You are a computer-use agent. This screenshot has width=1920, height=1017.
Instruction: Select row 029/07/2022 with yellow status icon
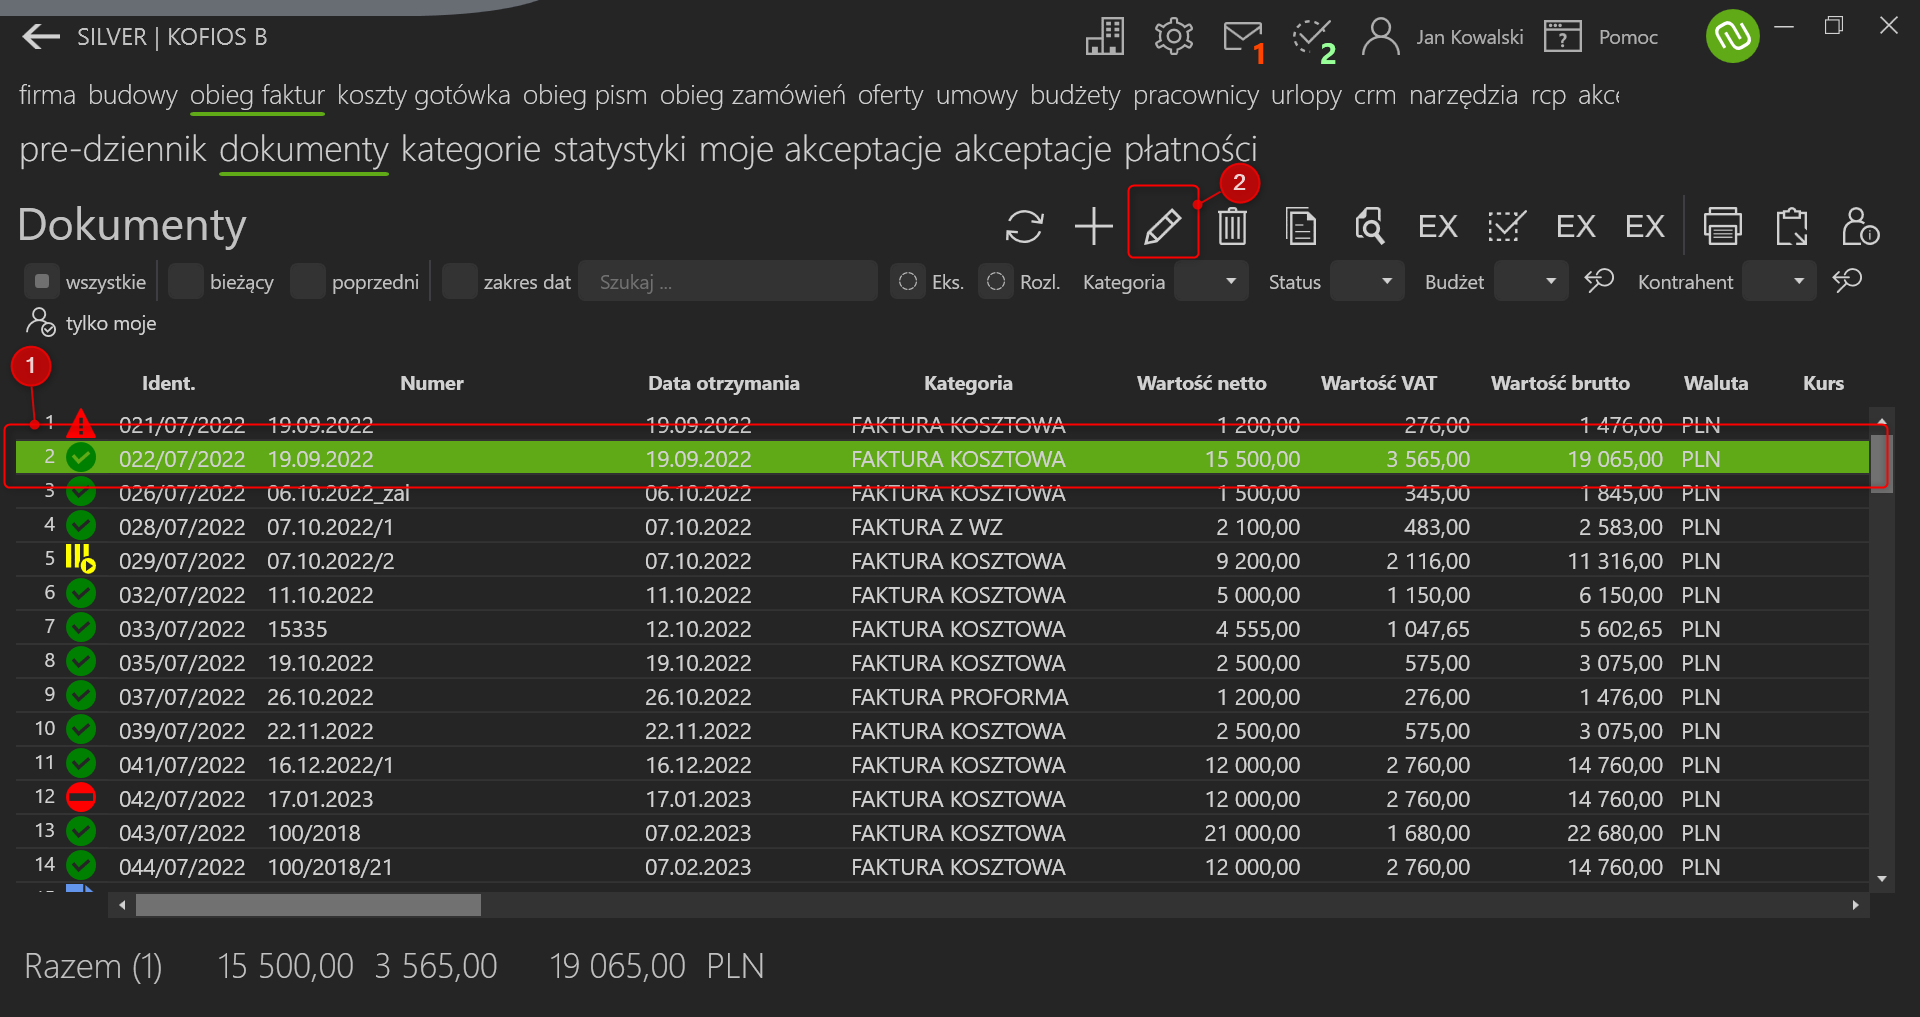(x=942, y=560)
